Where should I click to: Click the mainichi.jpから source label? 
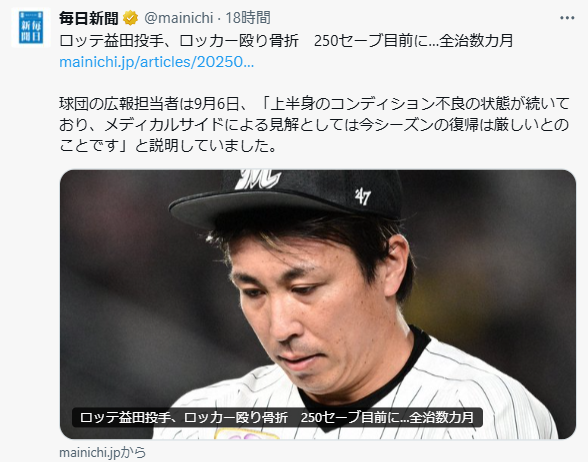102,453
